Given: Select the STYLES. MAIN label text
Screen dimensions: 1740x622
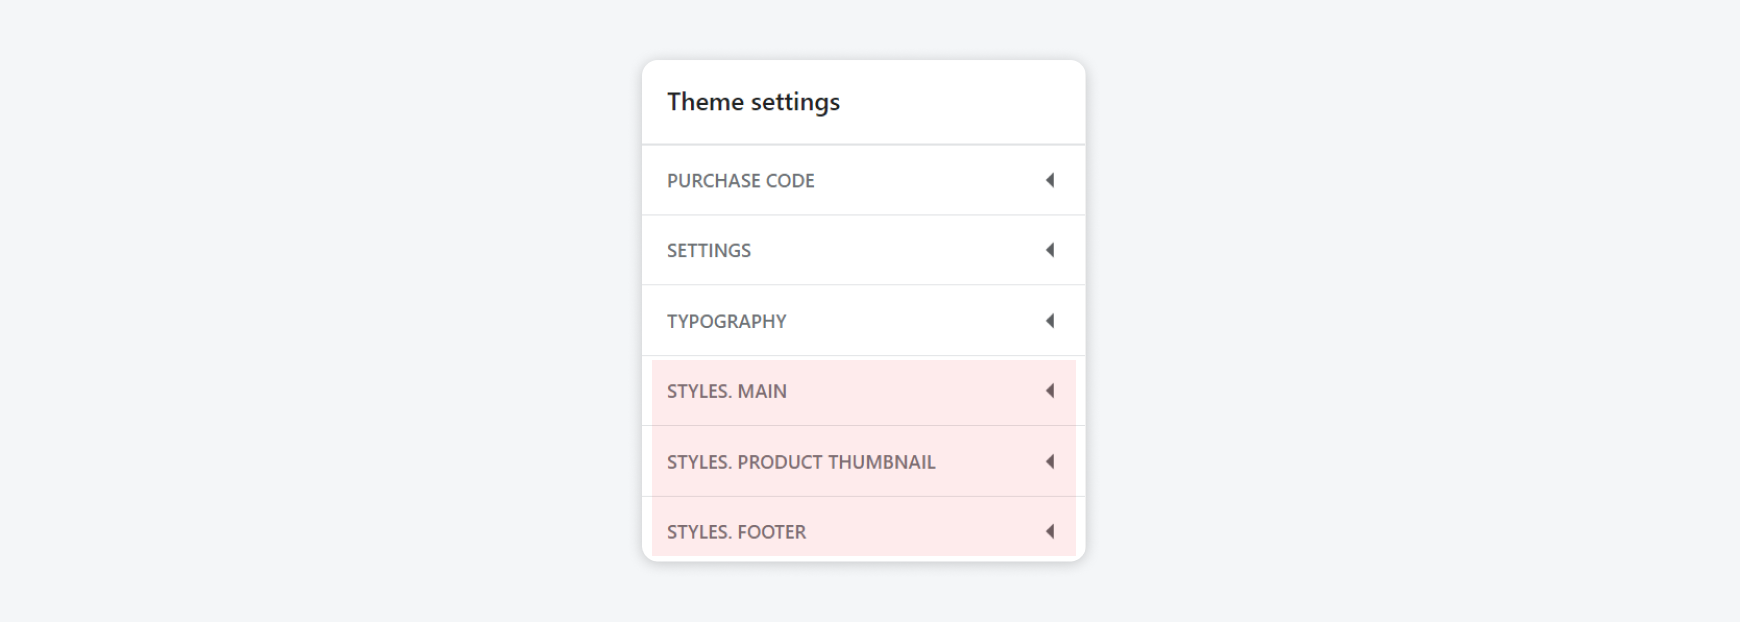Looking at the screenshot, I should click(726, 391).
